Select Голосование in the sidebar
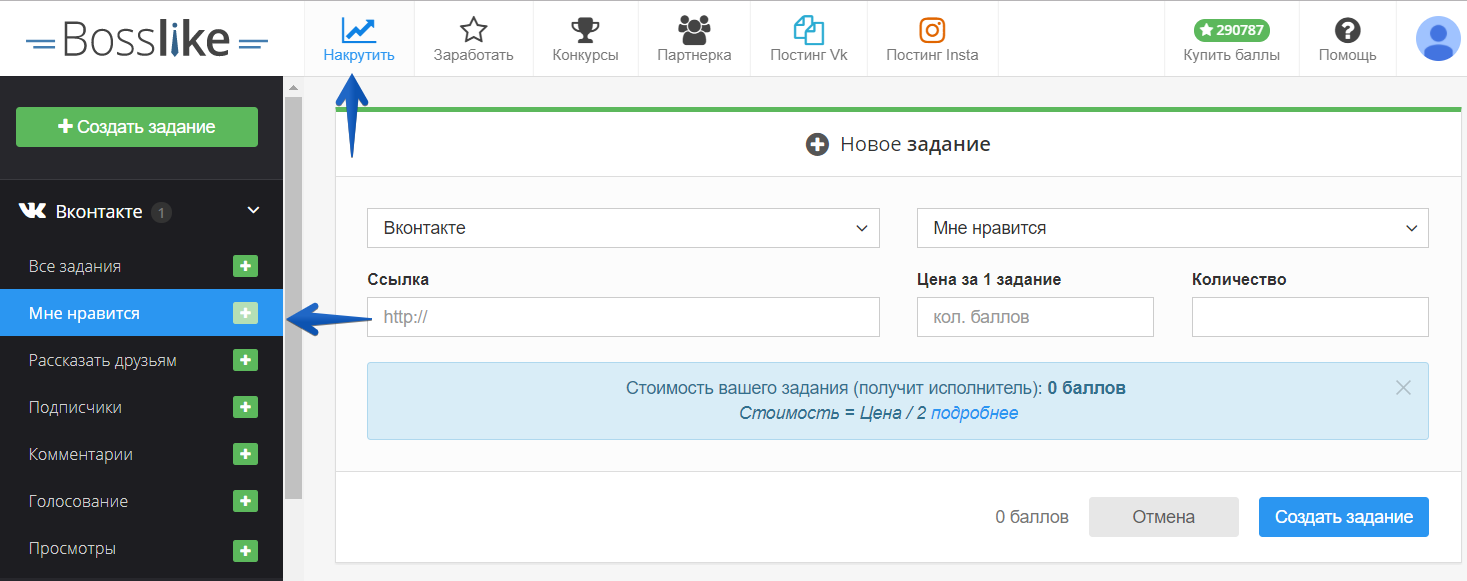The height and width of the screenshot is (581, 1467). tap(78, 501)
